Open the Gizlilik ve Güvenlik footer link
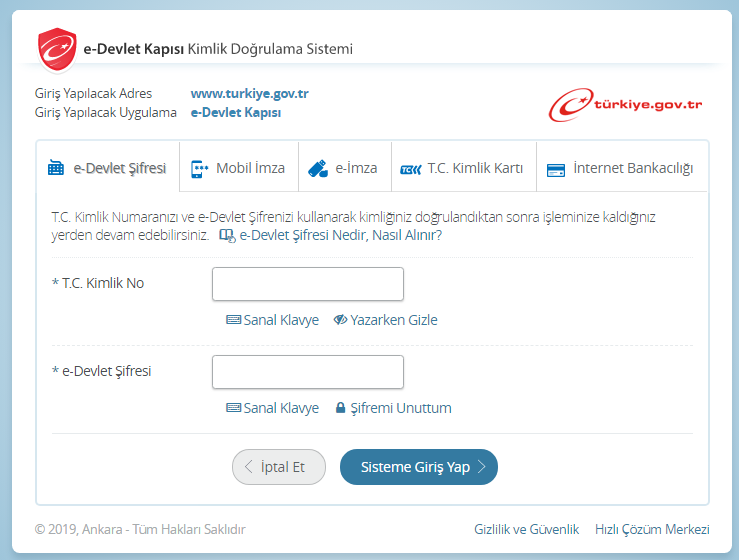 tap(526, 530)
